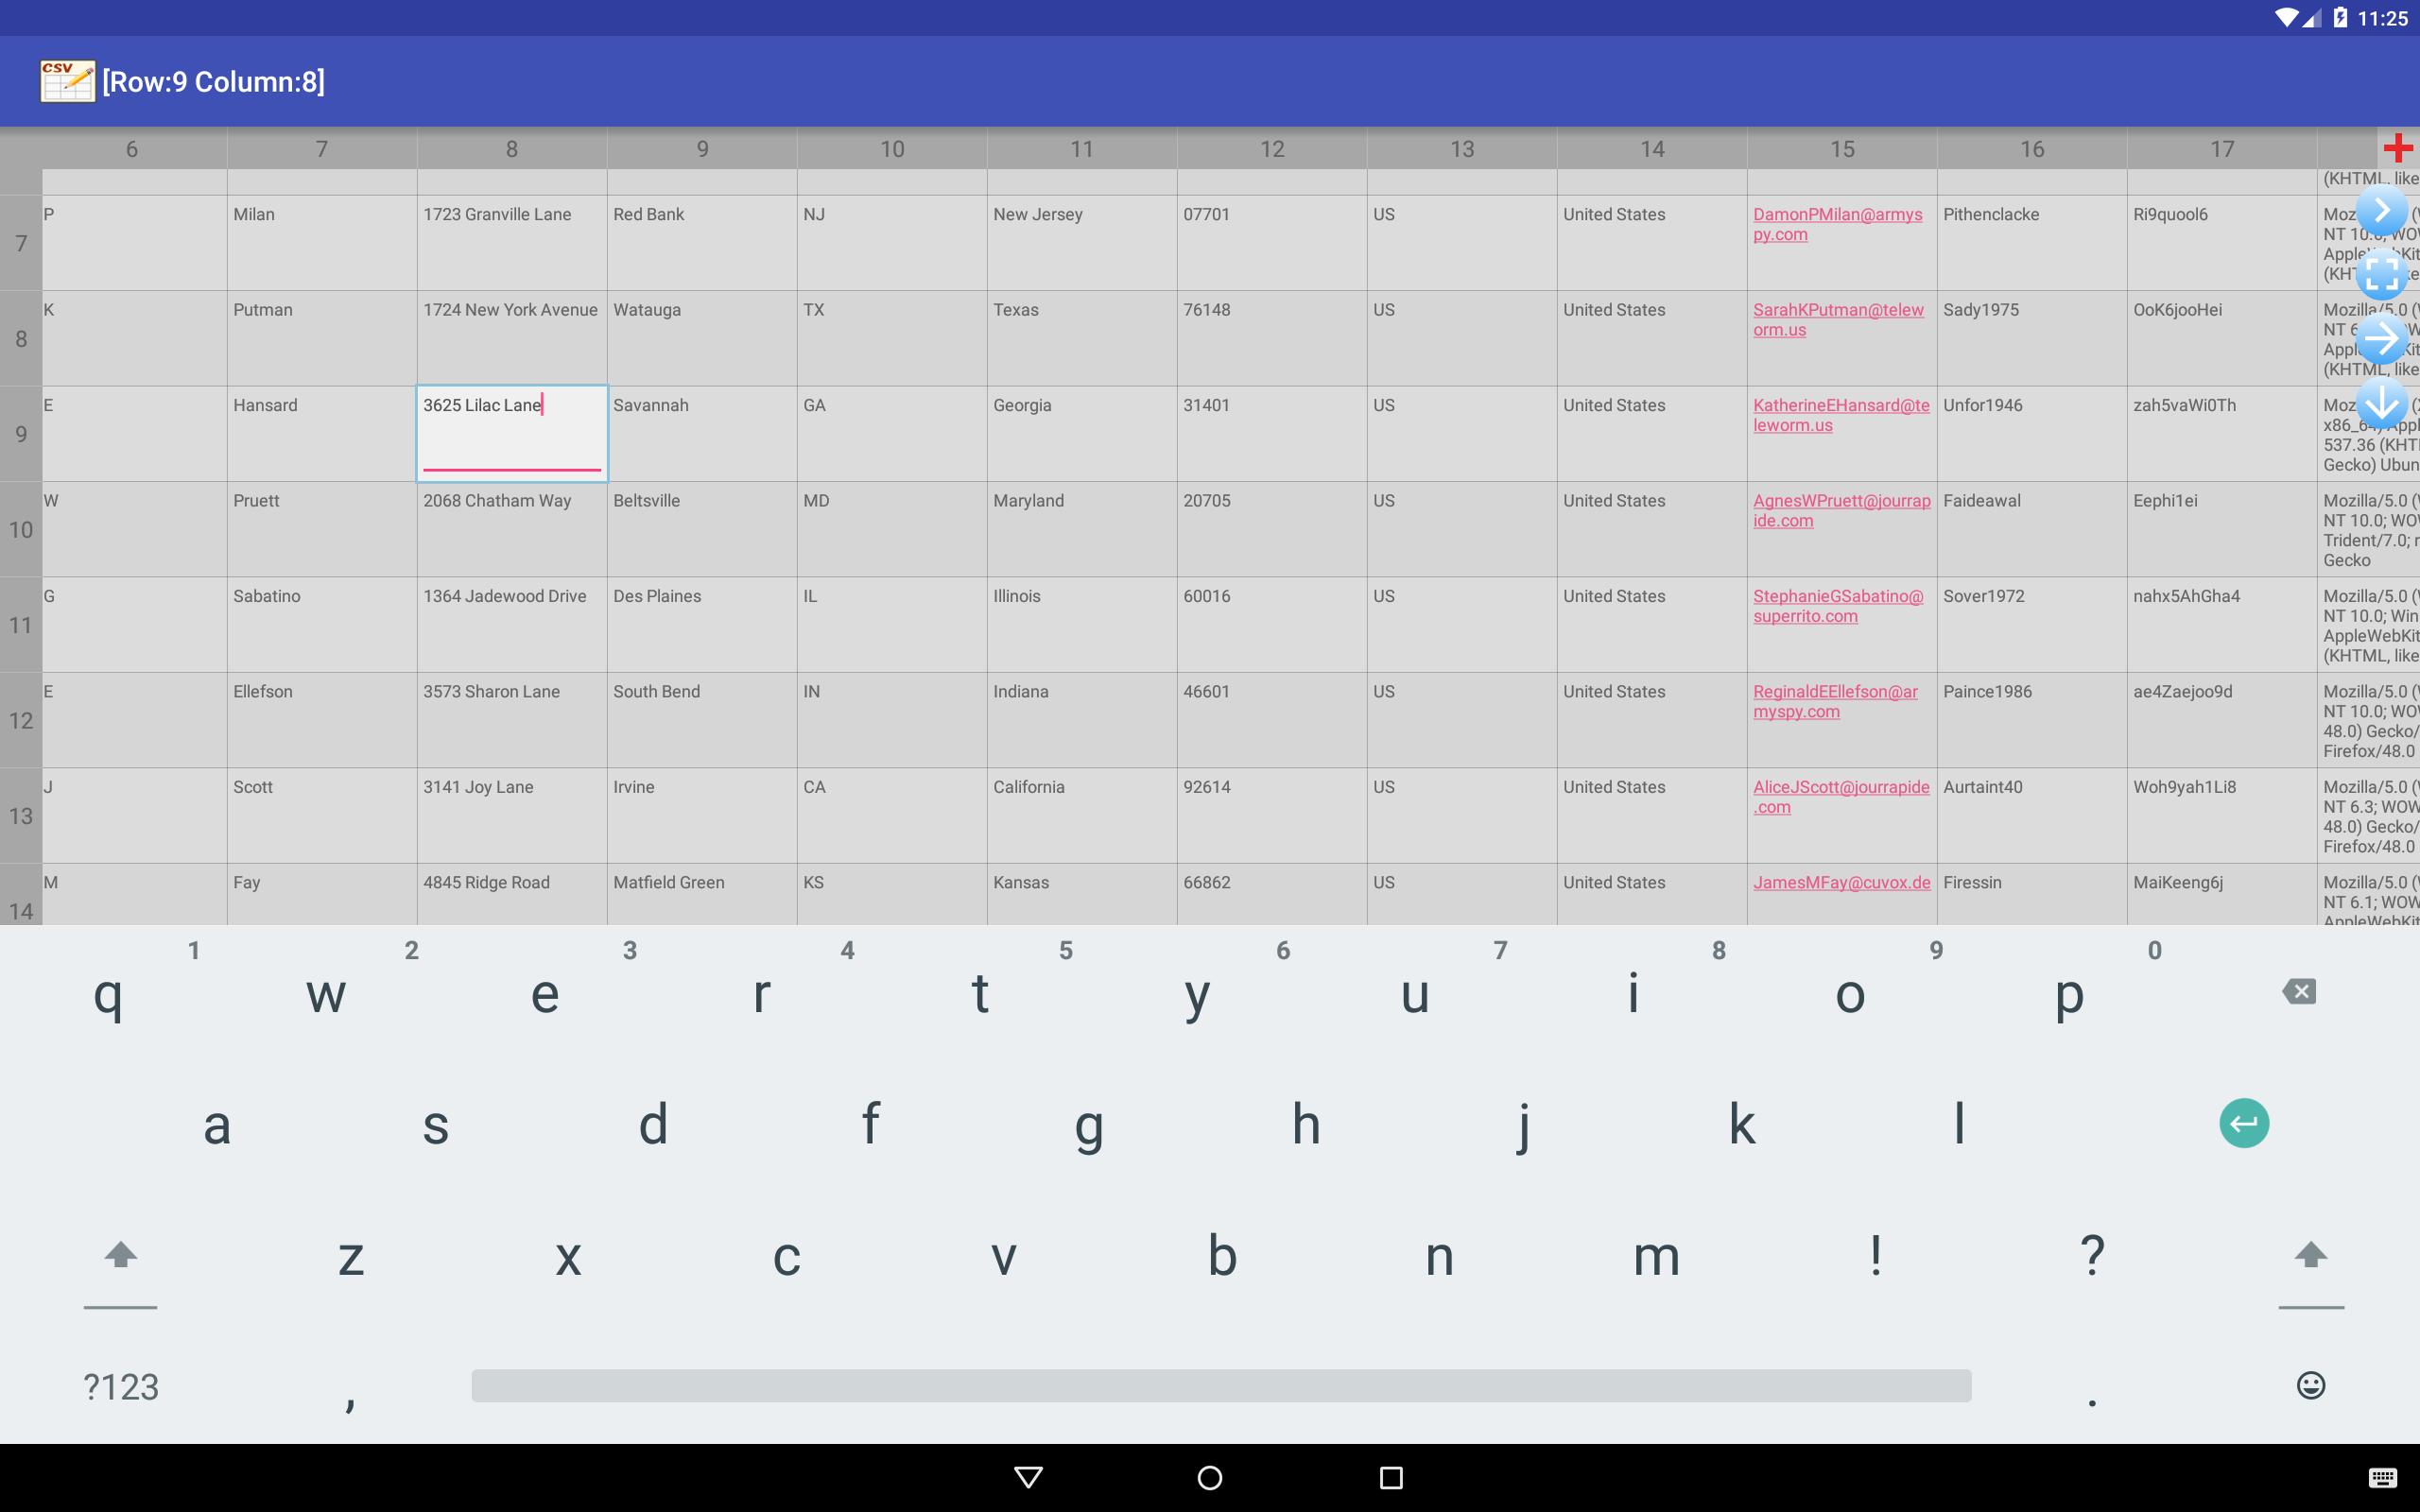2420x1512 pixels.
Task: Open email link JamesMFay@cuvox.de
Action: click(1841, 882)
